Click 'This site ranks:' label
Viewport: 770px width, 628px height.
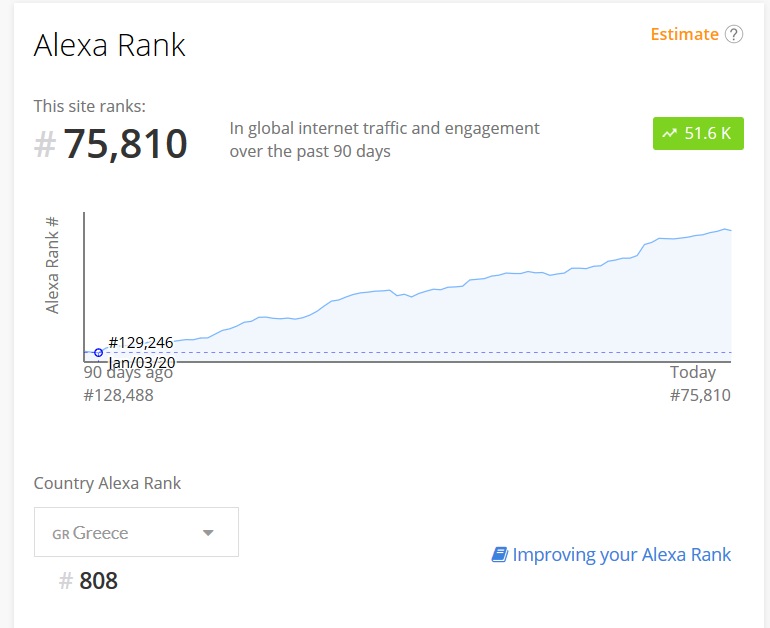point(89,106)
